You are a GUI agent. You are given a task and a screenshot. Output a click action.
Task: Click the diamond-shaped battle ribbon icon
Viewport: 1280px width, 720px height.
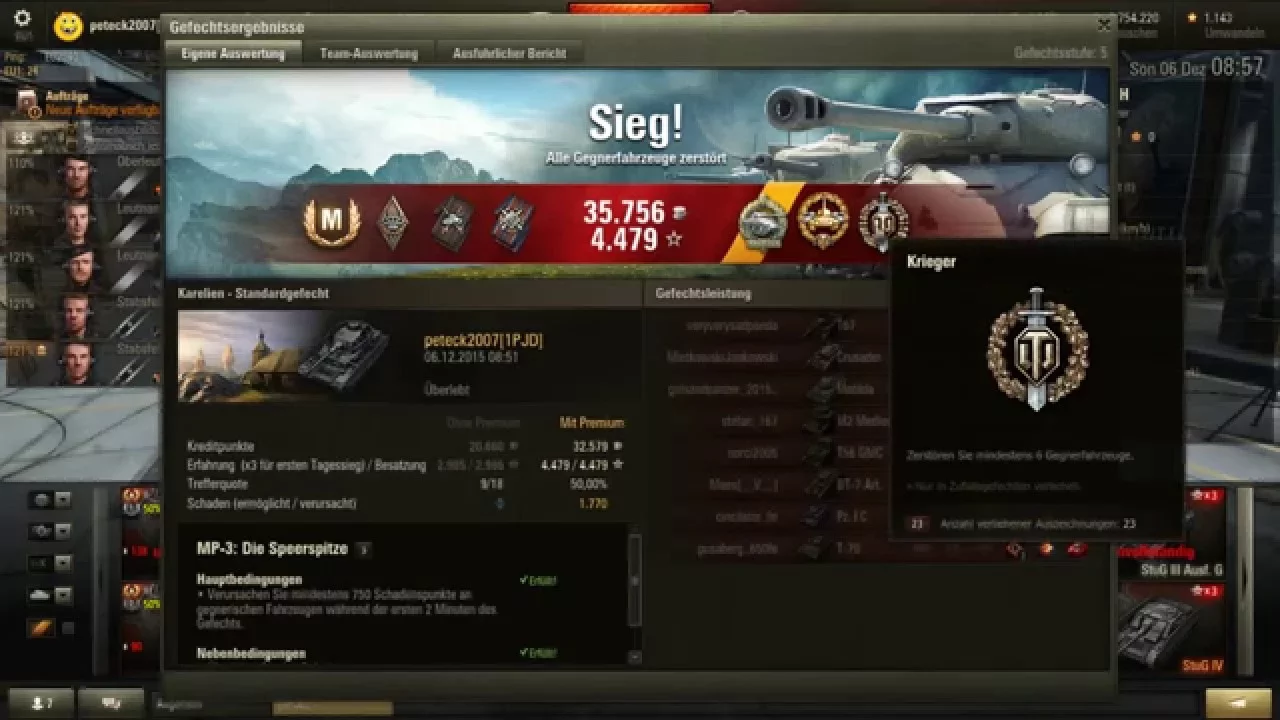(392, 222)
